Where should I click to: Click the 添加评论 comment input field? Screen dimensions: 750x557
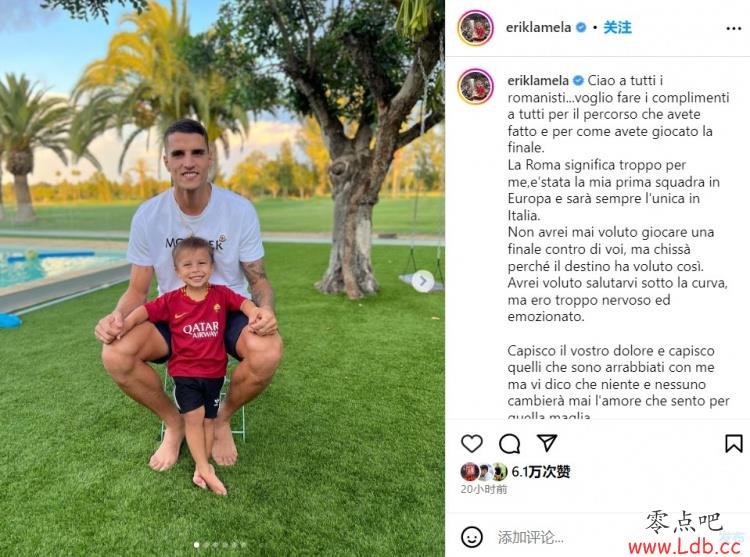click(564, 537)
